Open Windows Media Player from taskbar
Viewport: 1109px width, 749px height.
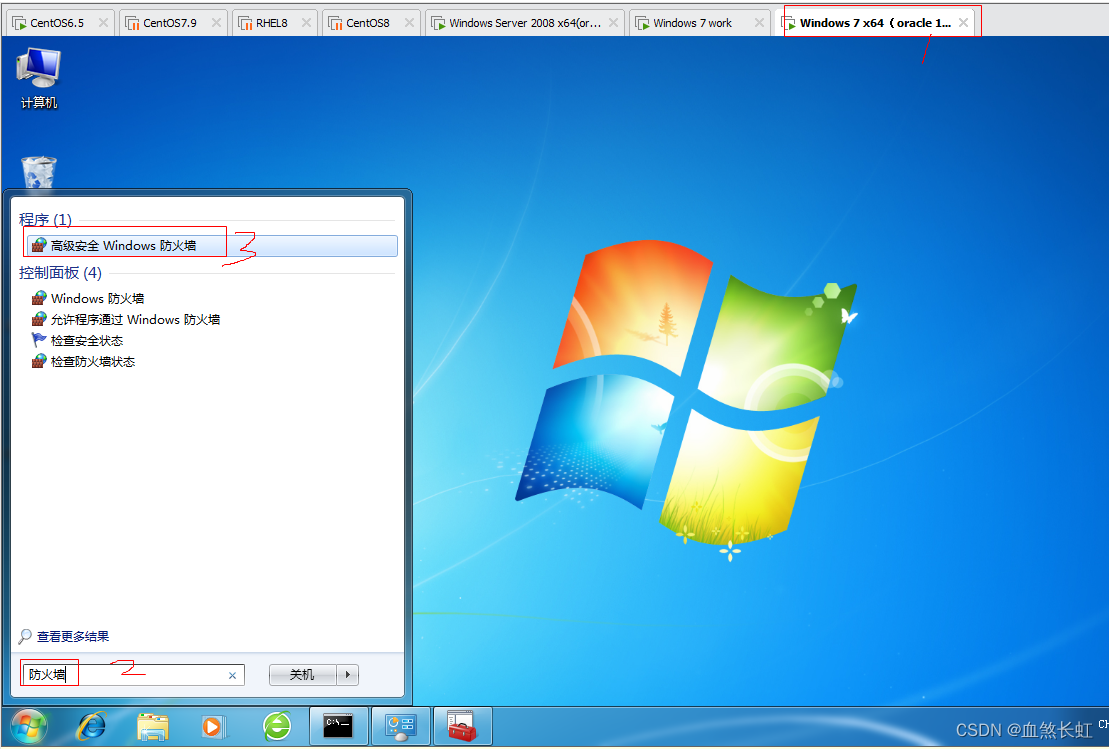click(213, 727)
